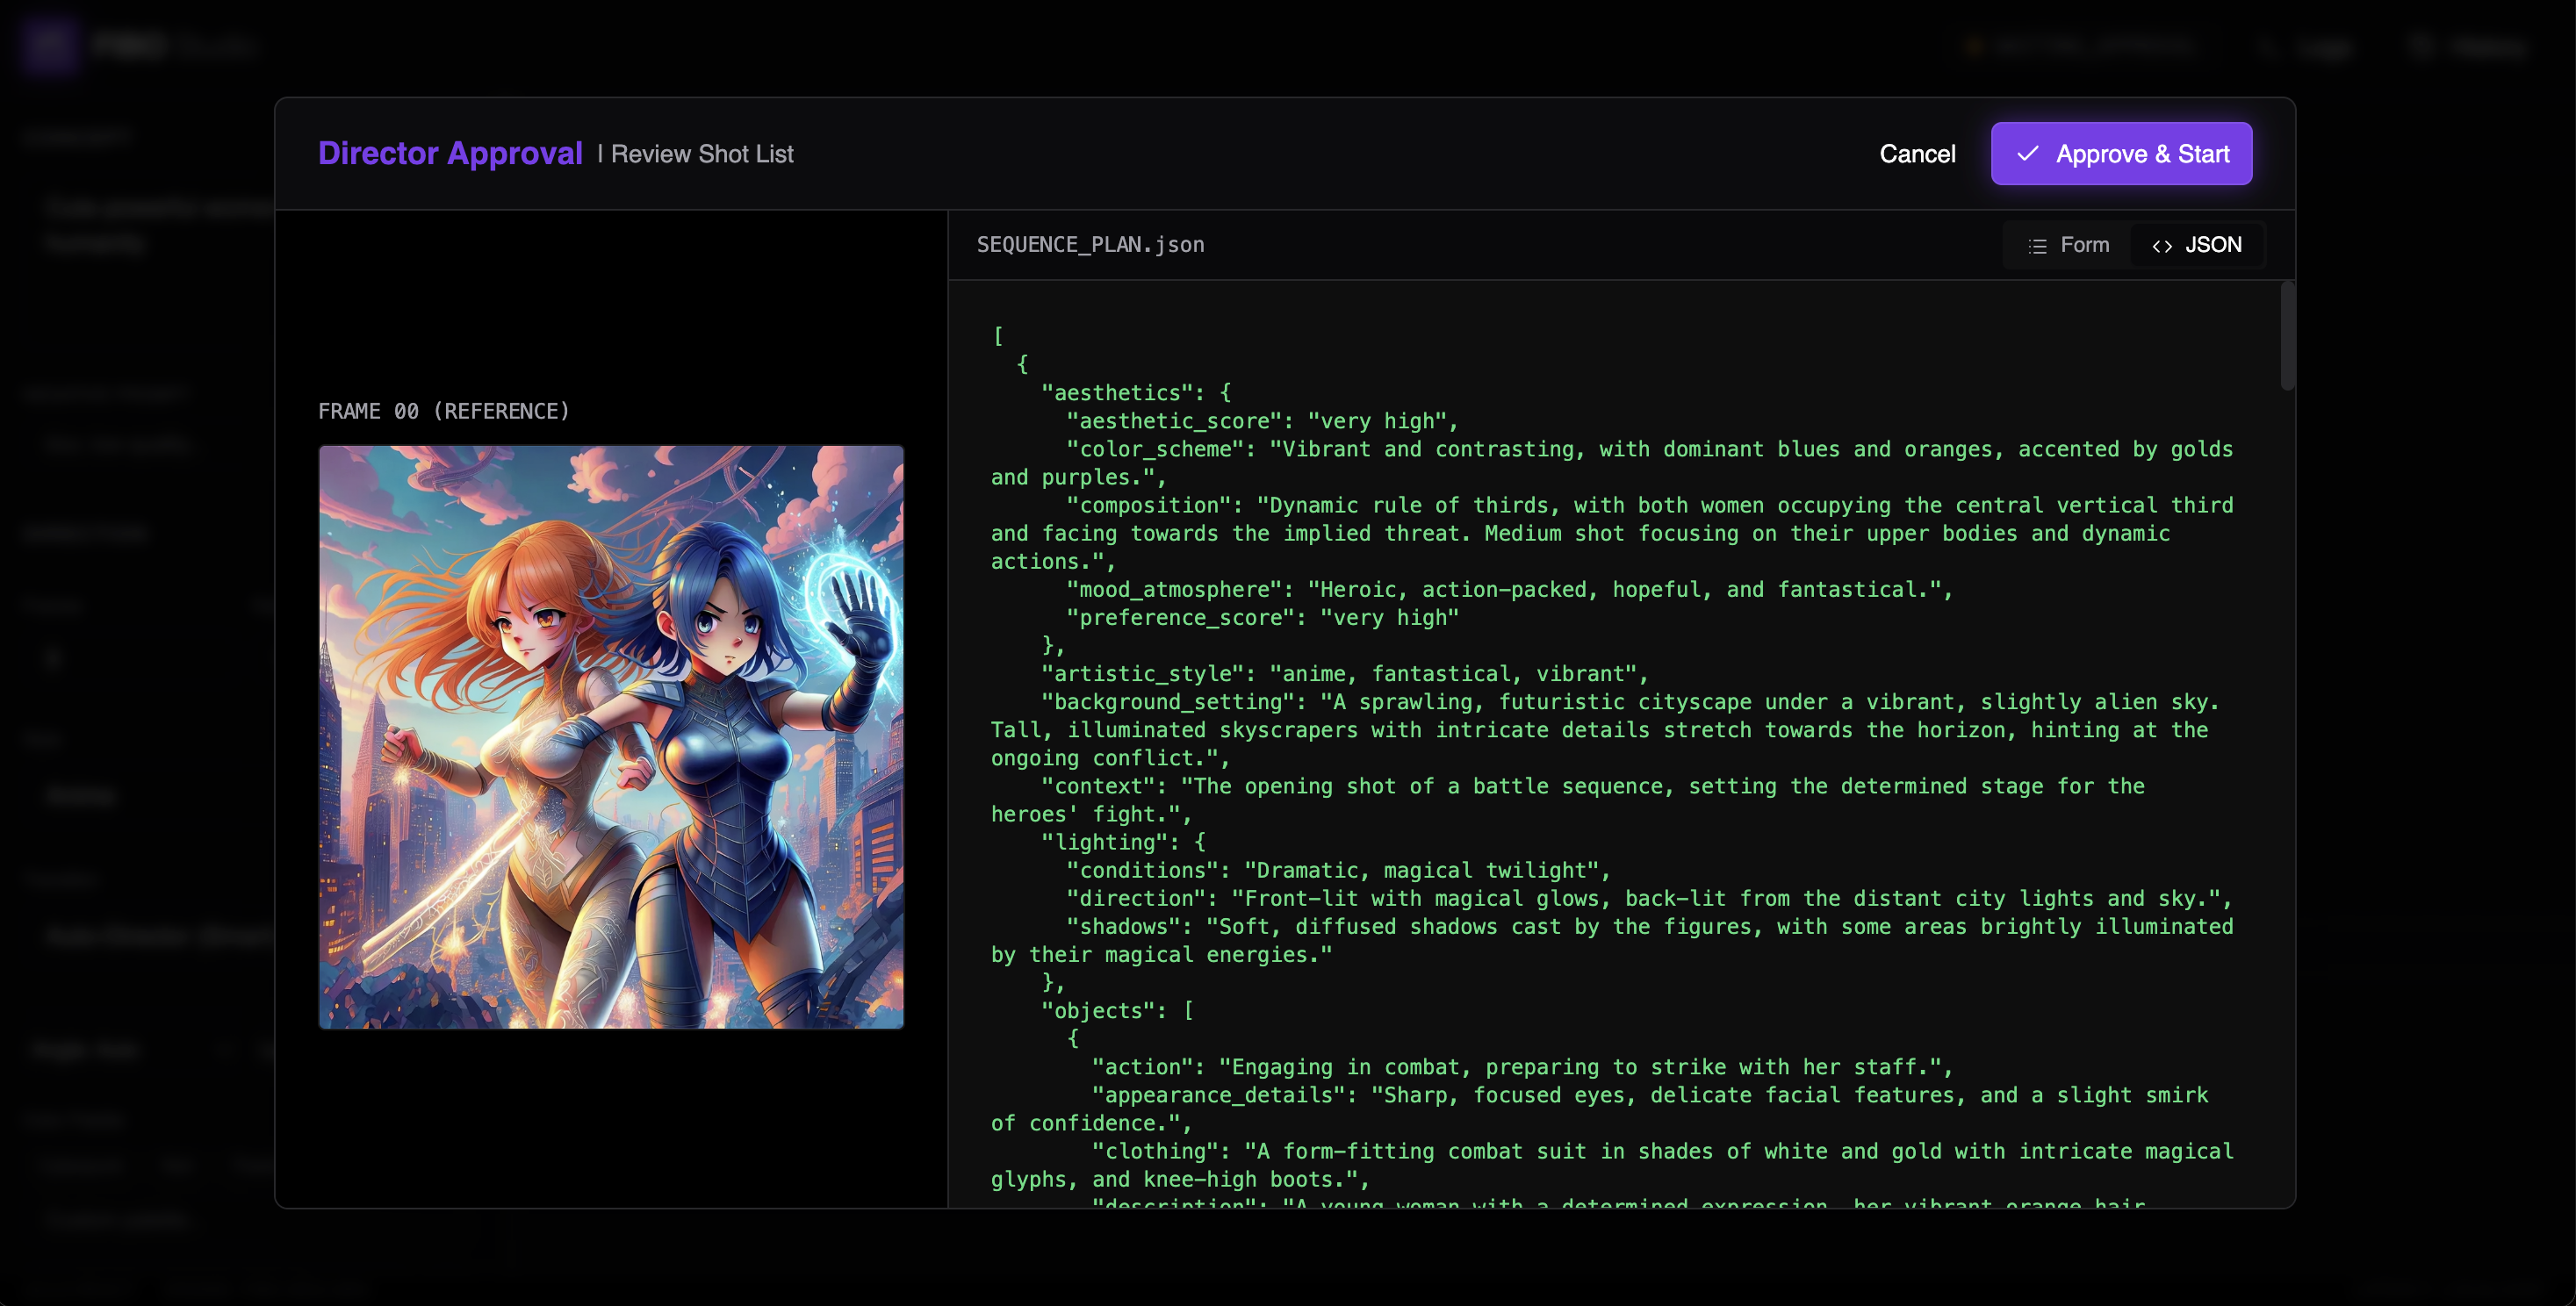The width and height of the screenshot is (2576, 1306).
Task: Click the checkmark icon in Approve & Start
Action: pyautogui.click(x=2027, y=154)
